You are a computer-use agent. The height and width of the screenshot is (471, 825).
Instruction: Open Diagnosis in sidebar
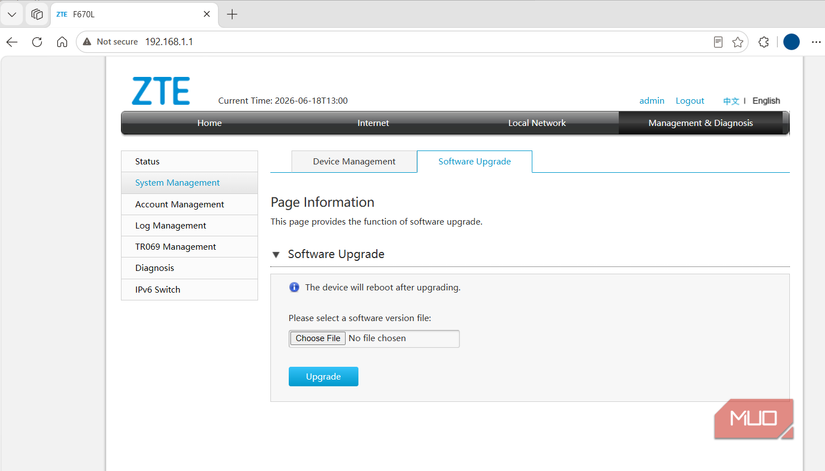189,268
